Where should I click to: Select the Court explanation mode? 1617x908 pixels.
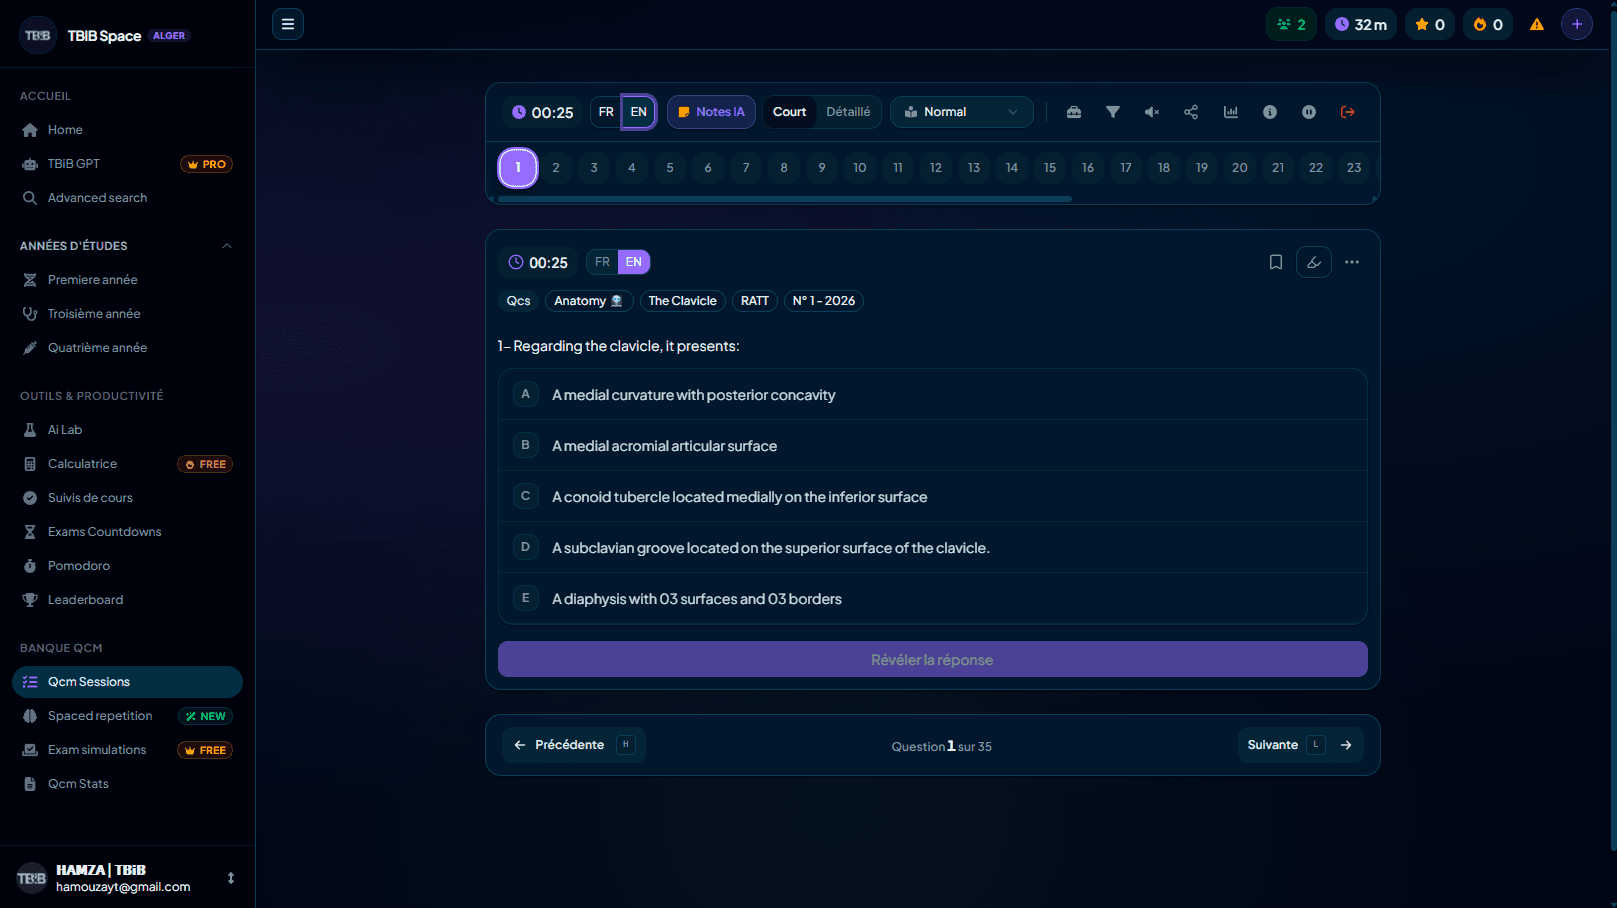(789, 112)
